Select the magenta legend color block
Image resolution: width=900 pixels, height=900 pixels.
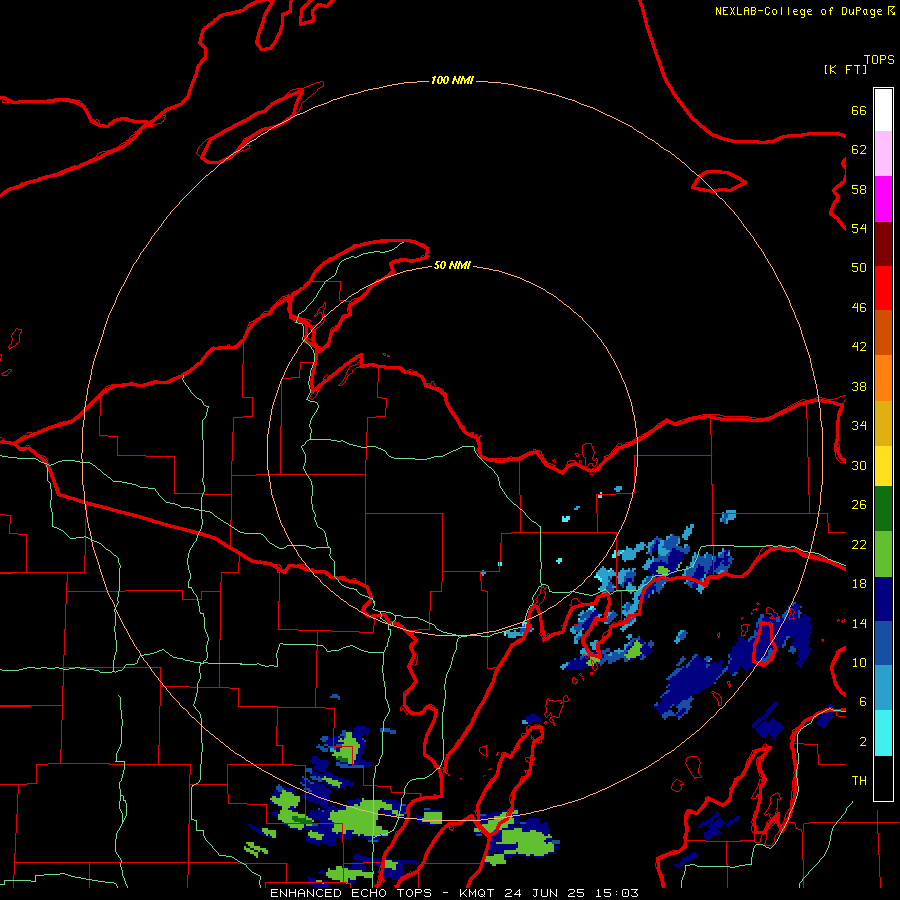click(x=883, y=199)
